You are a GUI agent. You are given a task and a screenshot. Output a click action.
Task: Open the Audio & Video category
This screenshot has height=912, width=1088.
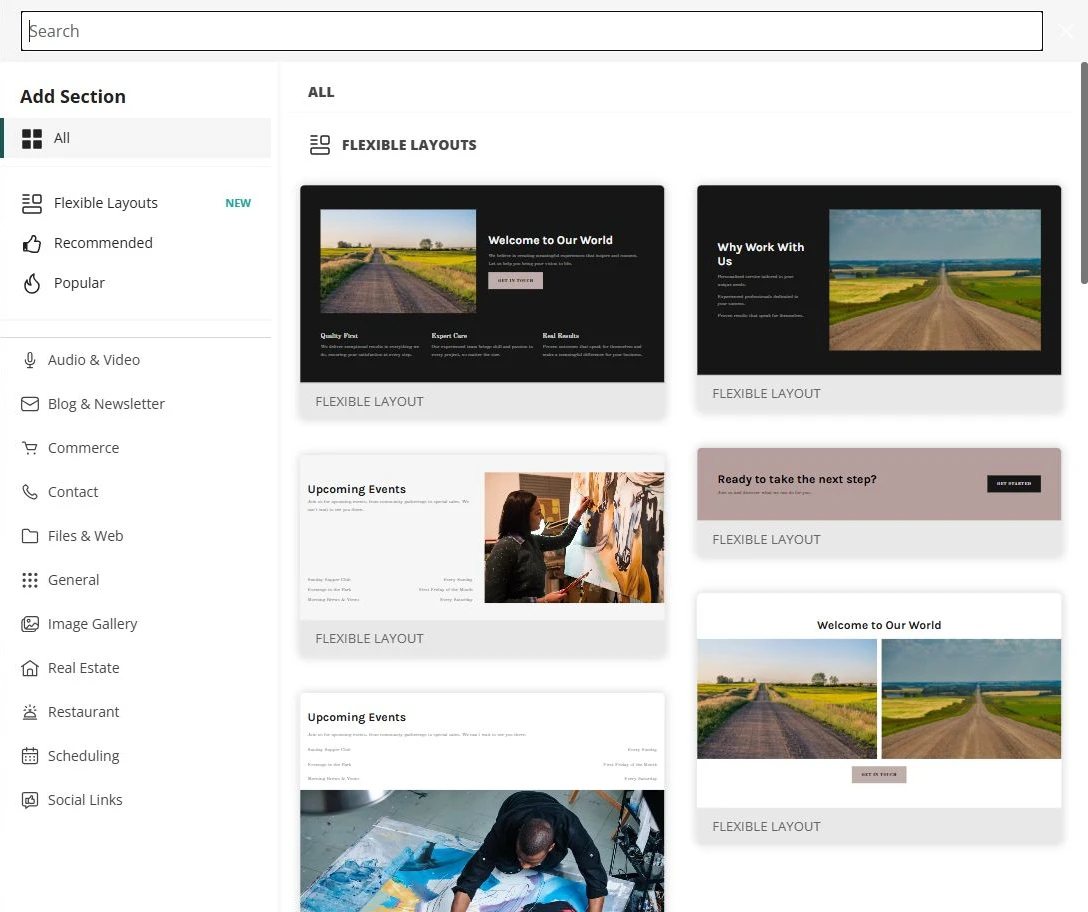click(136, 360)
